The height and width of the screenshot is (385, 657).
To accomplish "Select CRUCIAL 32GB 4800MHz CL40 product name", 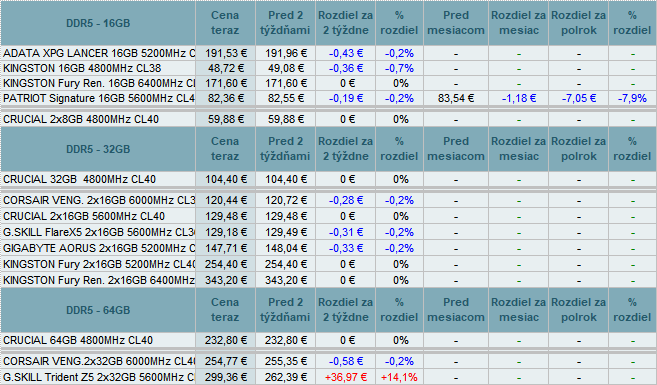I will pyautogui.click(x=80, y=179).
